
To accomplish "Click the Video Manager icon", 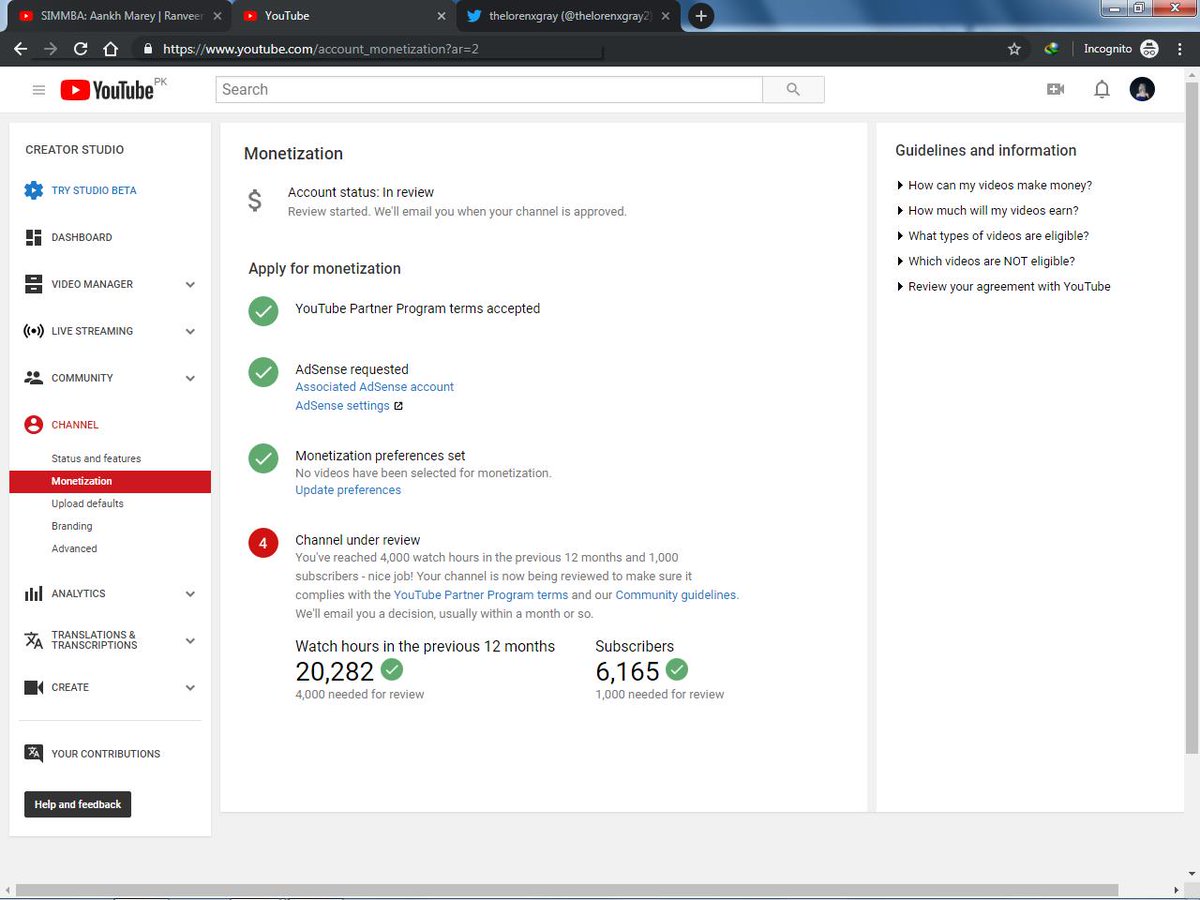I will 34,284.
